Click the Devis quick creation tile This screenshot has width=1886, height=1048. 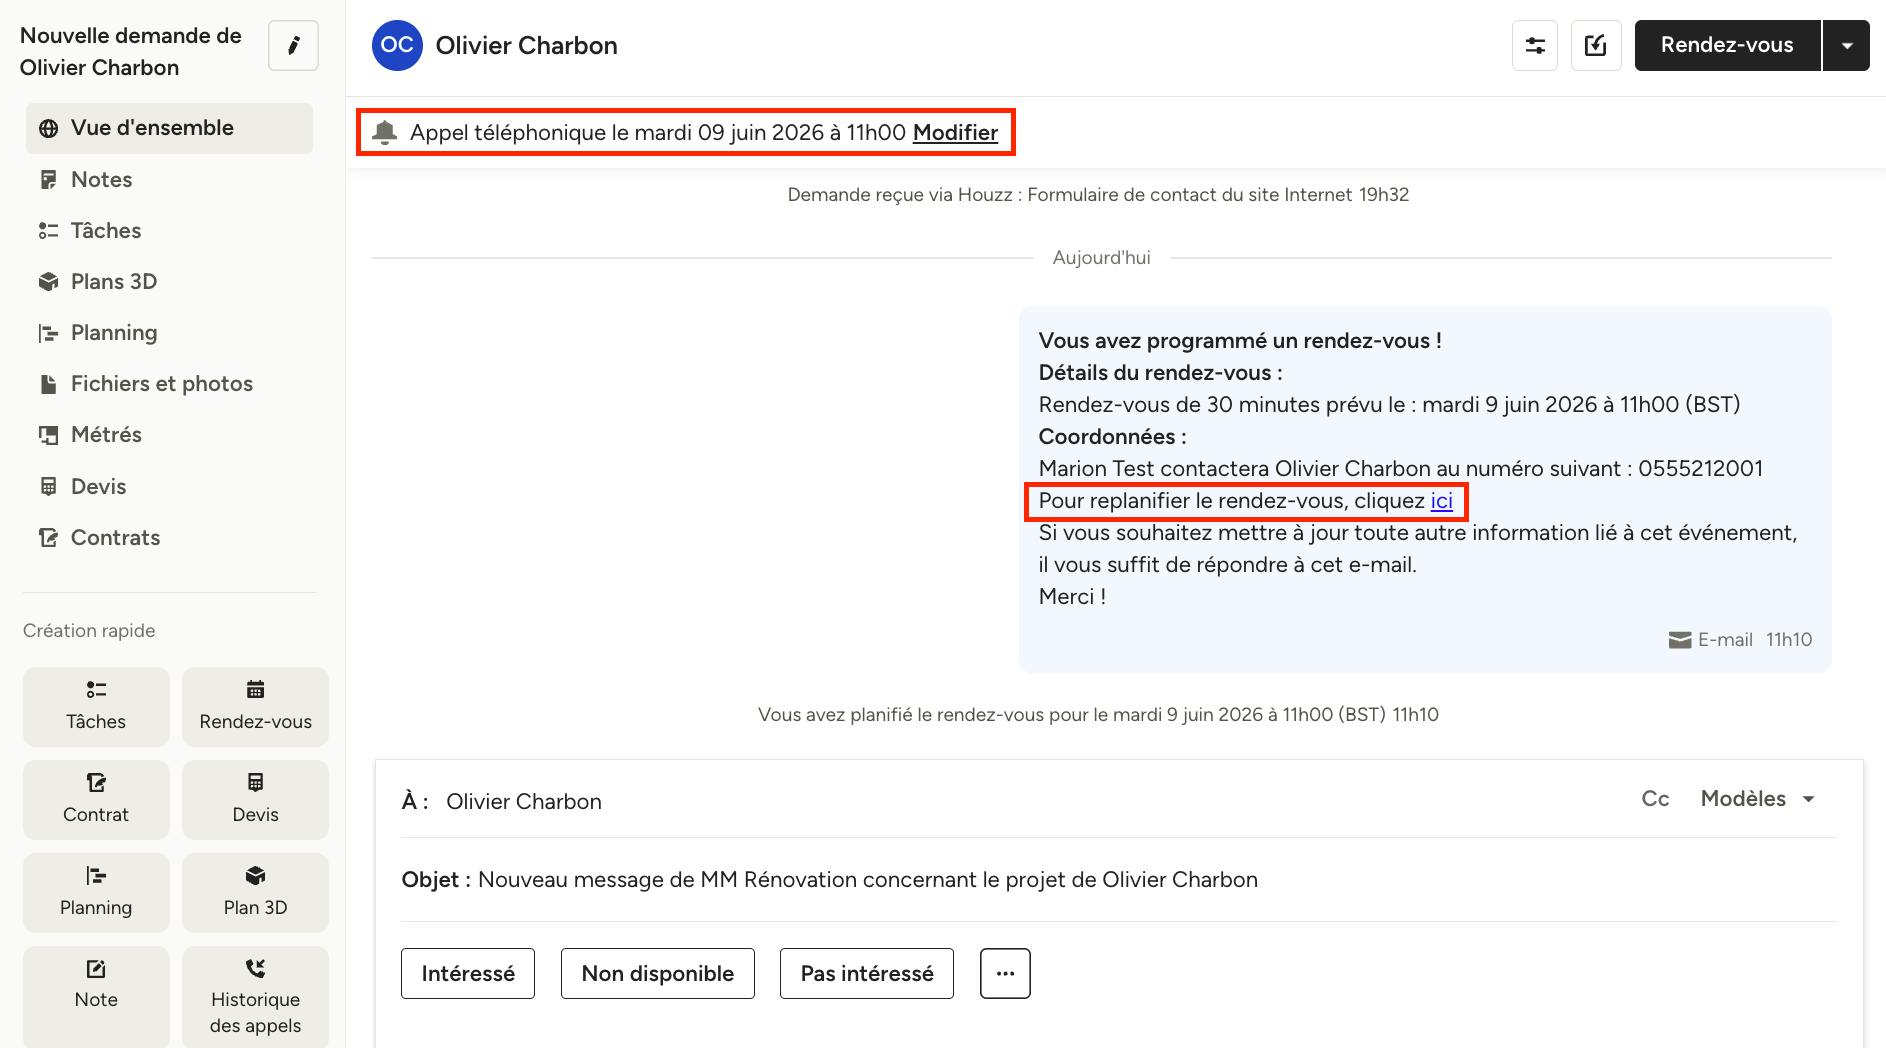pyautogui.click(x=255, y=799)
